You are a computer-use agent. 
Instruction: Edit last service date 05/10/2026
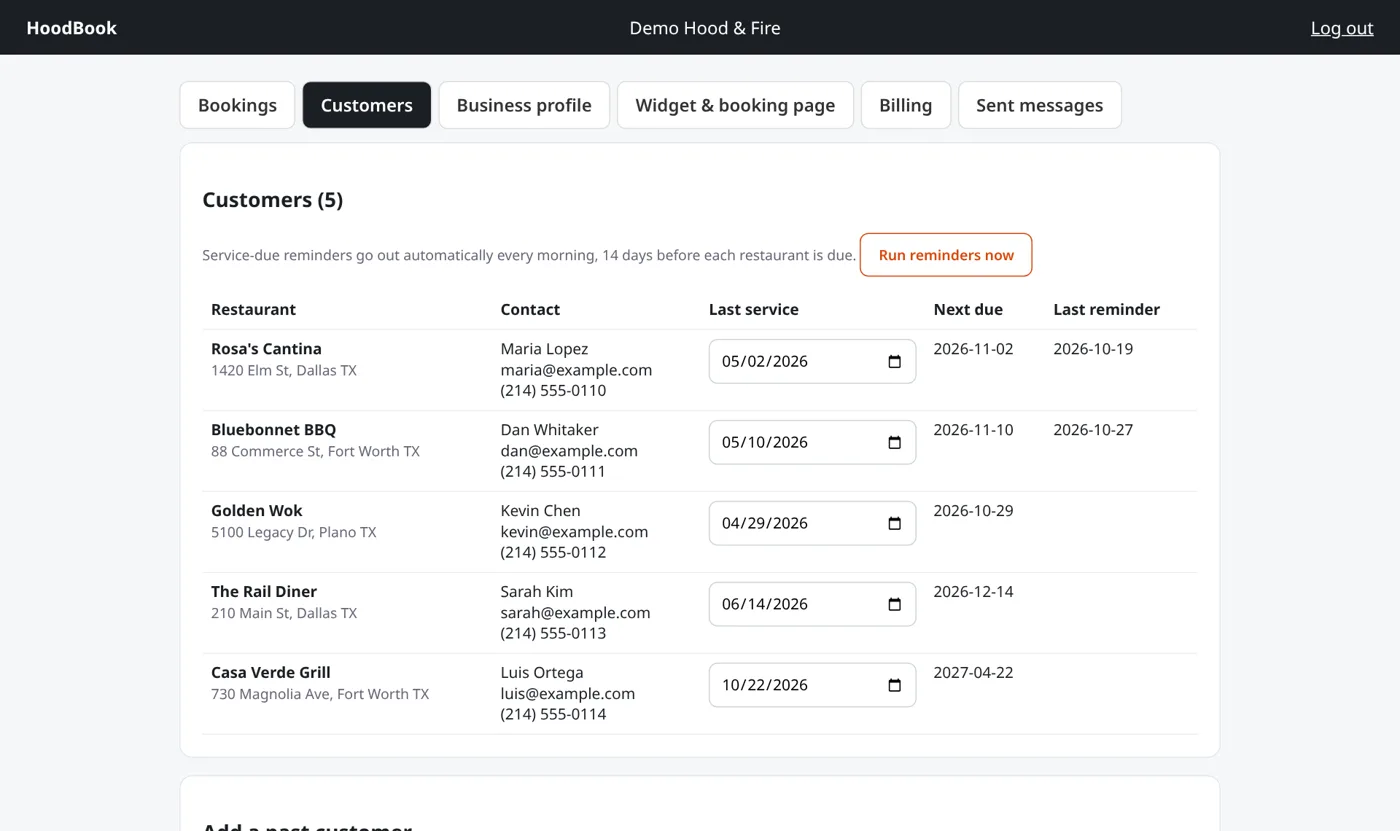(x=812, y=442)
